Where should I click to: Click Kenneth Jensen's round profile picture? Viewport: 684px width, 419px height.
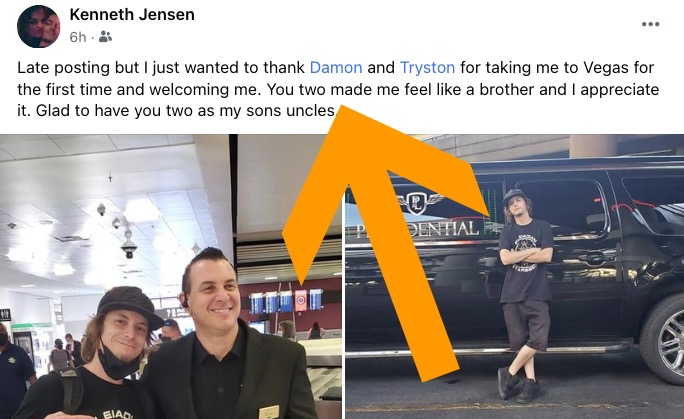point(38,26)
